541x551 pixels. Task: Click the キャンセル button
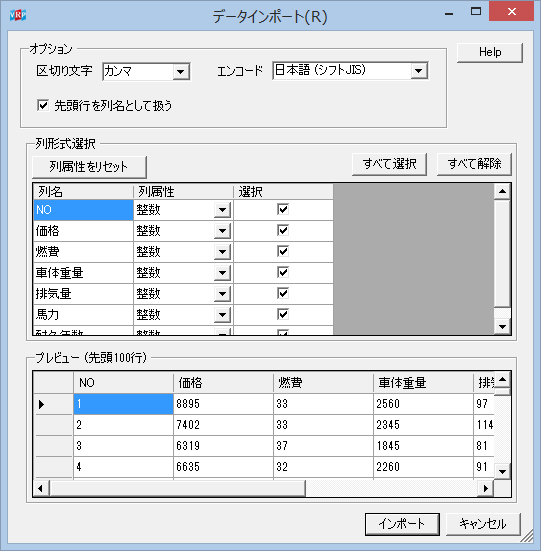[x=483, y=524]
